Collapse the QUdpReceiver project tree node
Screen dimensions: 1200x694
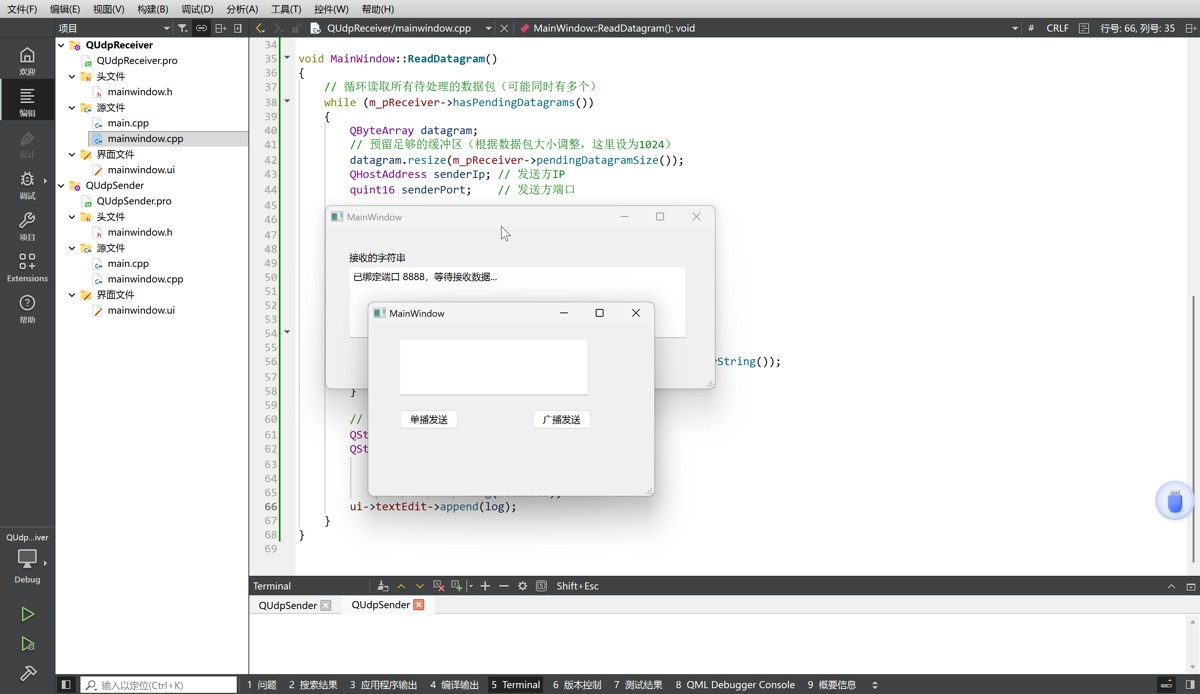61,45
